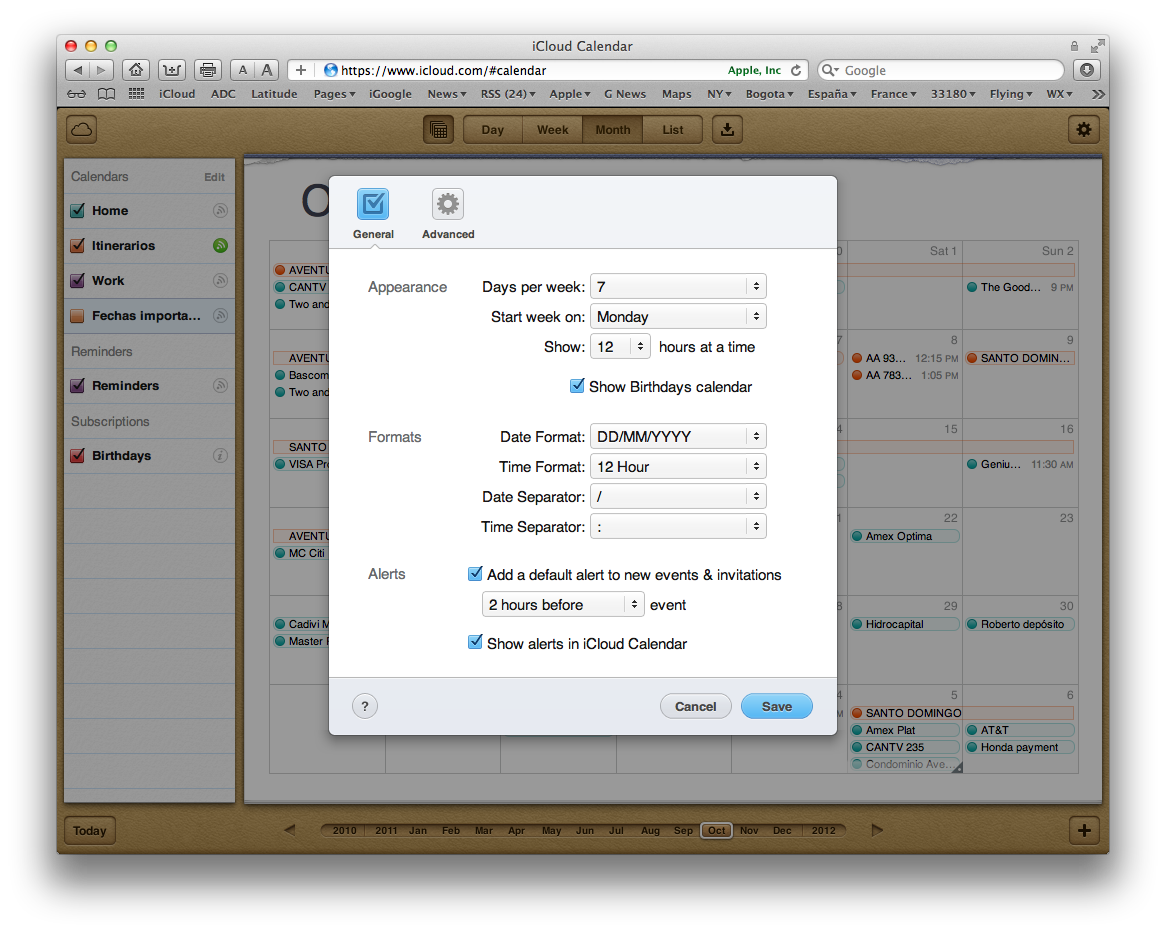This screenshot has width=1166, height=933.
Task: Switch to List view
Action: [x=673, y=129]
